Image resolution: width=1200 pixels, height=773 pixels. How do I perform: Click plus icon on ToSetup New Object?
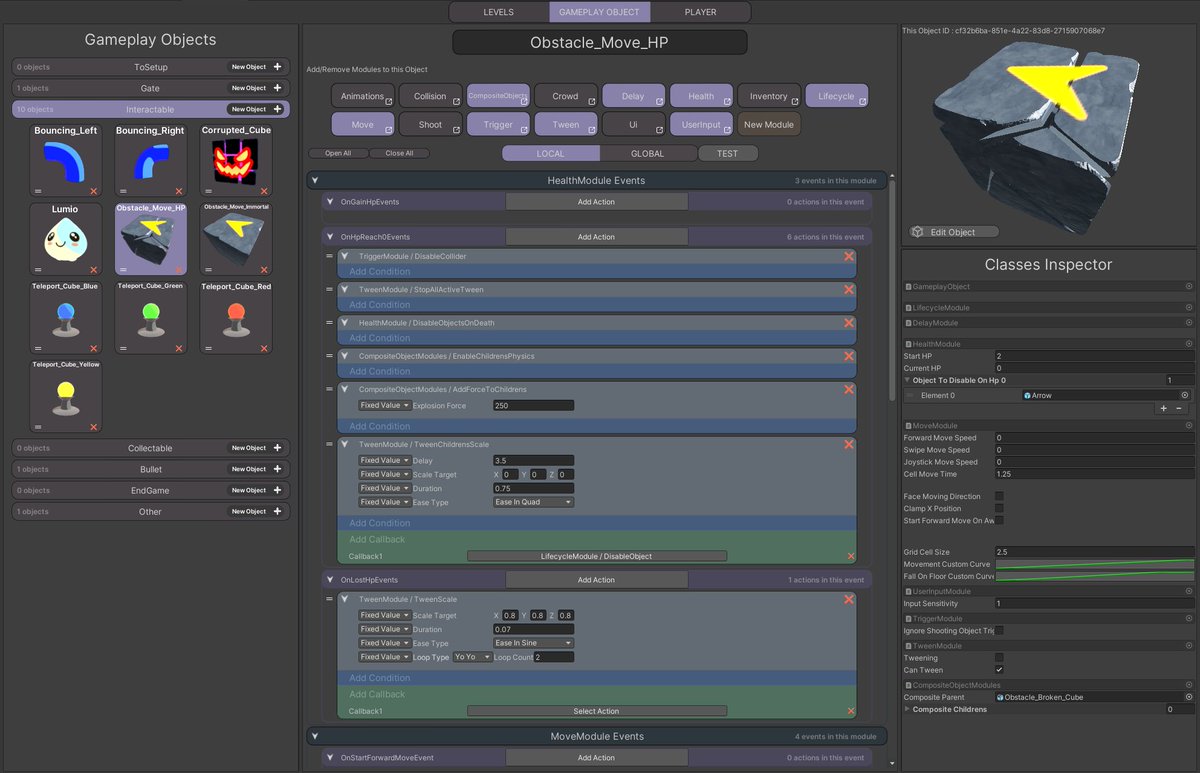[x=278, y=67]
